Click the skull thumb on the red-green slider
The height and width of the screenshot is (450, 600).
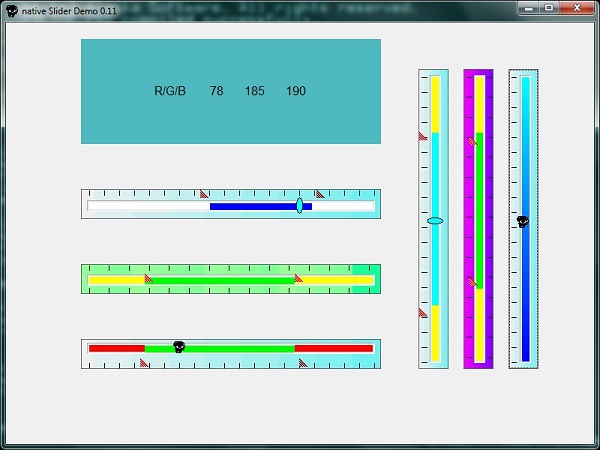pos(179,347)
